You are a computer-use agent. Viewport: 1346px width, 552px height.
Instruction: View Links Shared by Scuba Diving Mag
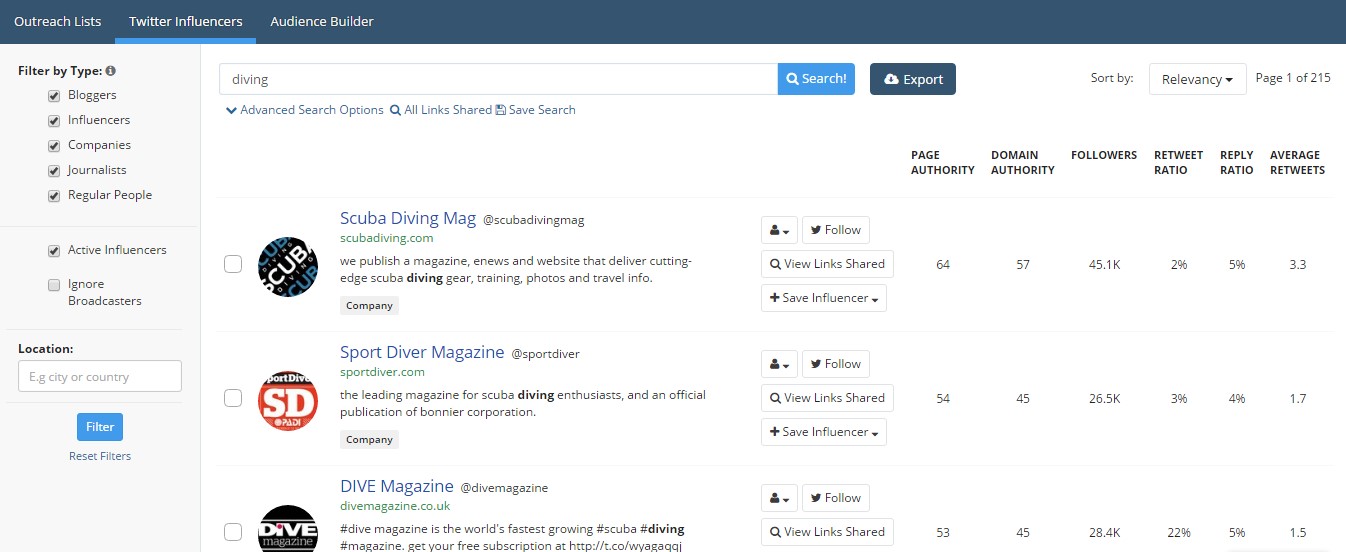tap(827, 264)
